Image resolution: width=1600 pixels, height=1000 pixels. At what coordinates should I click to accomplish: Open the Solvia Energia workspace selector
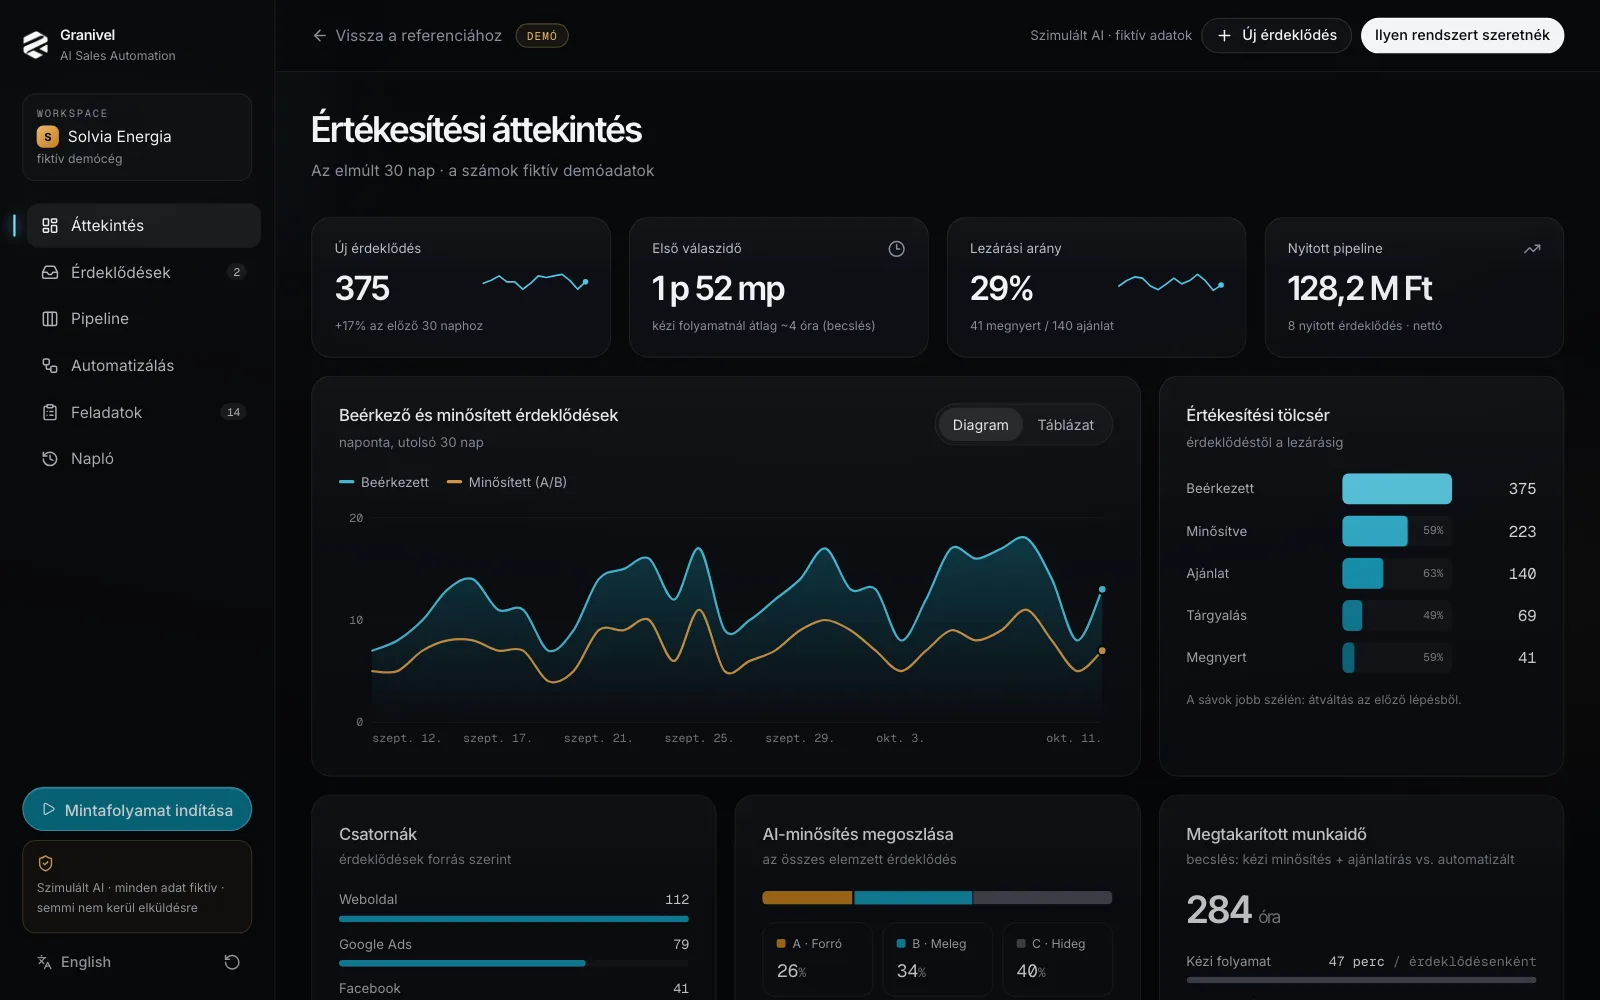pyautogui.click(x=137, y=137)
